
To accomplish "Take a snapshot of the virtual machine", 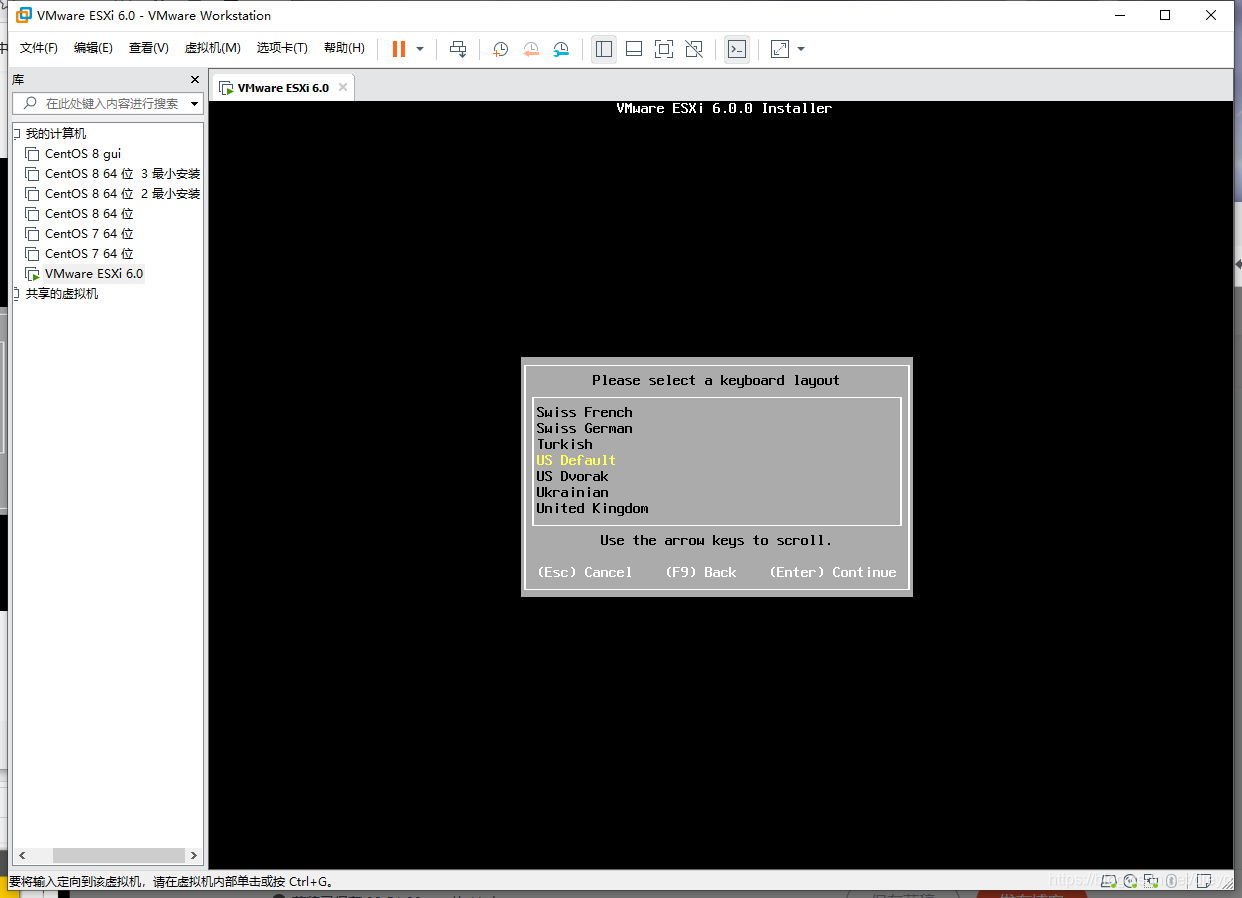I will click(x=501, y=48).
